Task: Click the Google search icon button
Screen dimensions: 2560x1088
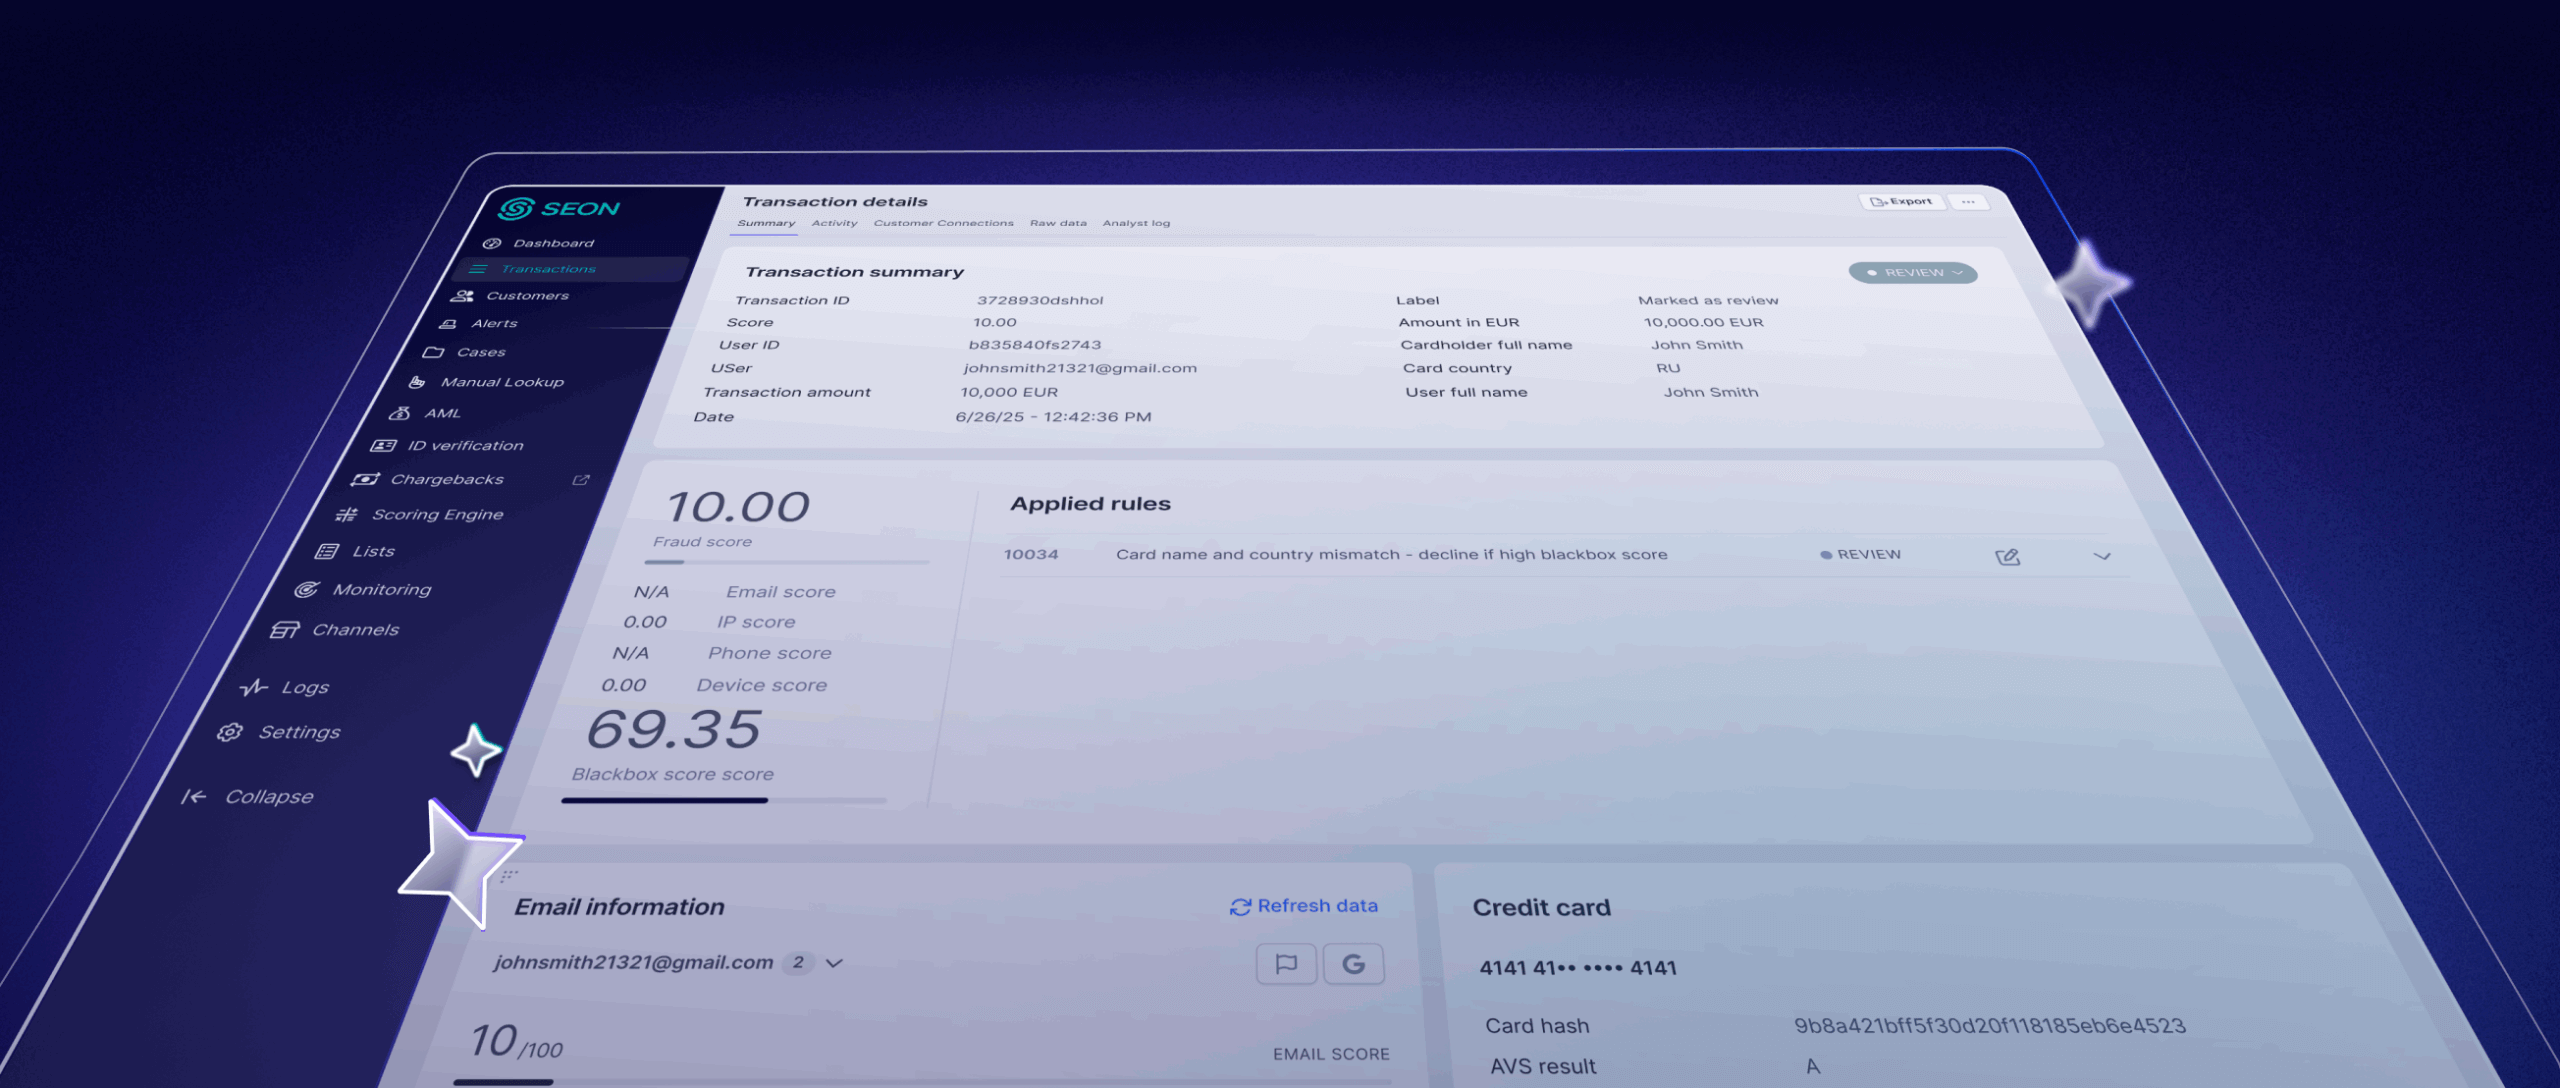Action: pos(1353,964)
